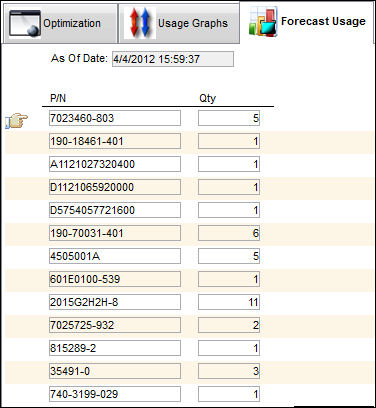Select part number 7023460-803 field
This screenshot has width=376, height=408.
click(x=115, y=118)
